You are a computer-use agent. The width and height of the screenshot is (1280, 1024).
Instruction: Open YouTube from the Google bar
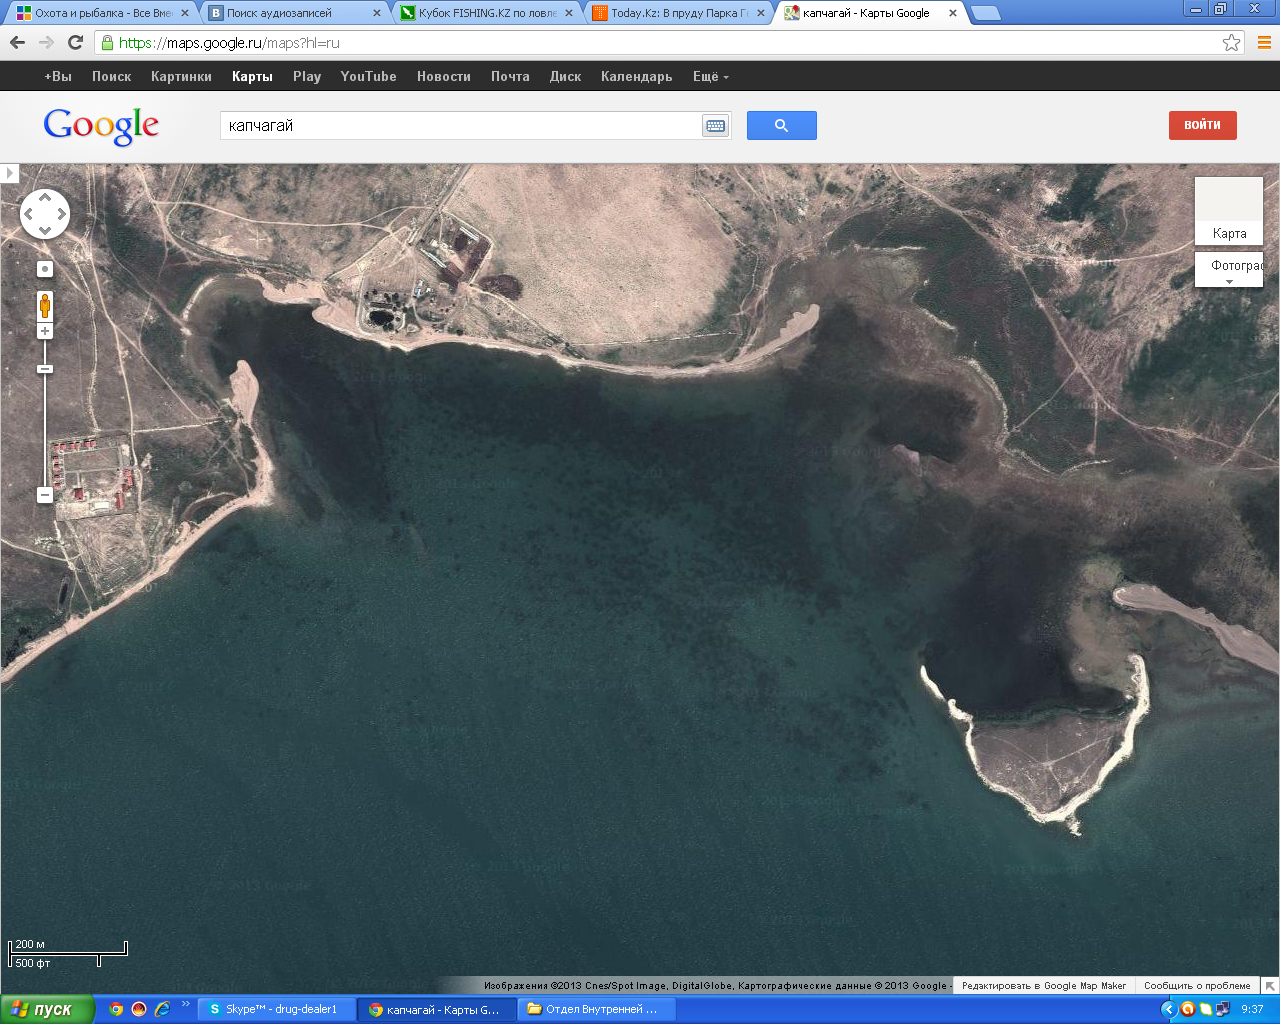pos(368,77)
